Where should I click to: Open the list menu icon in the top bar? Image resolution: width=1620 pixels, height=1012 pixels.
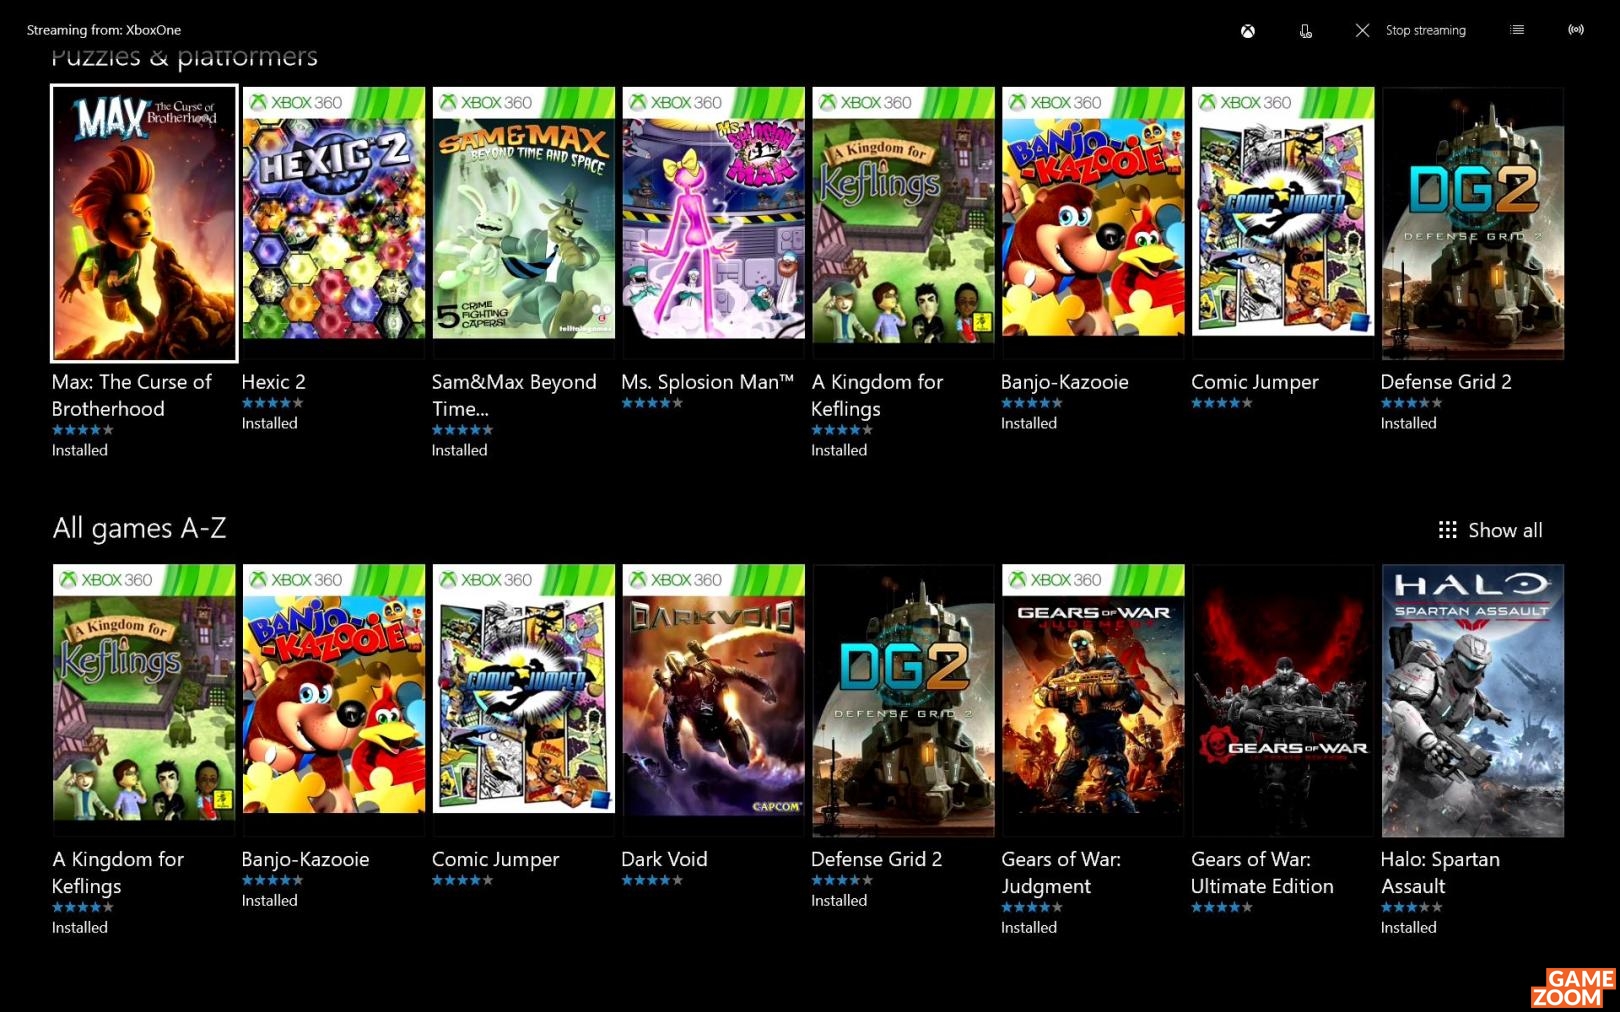tap(1517, 30)
